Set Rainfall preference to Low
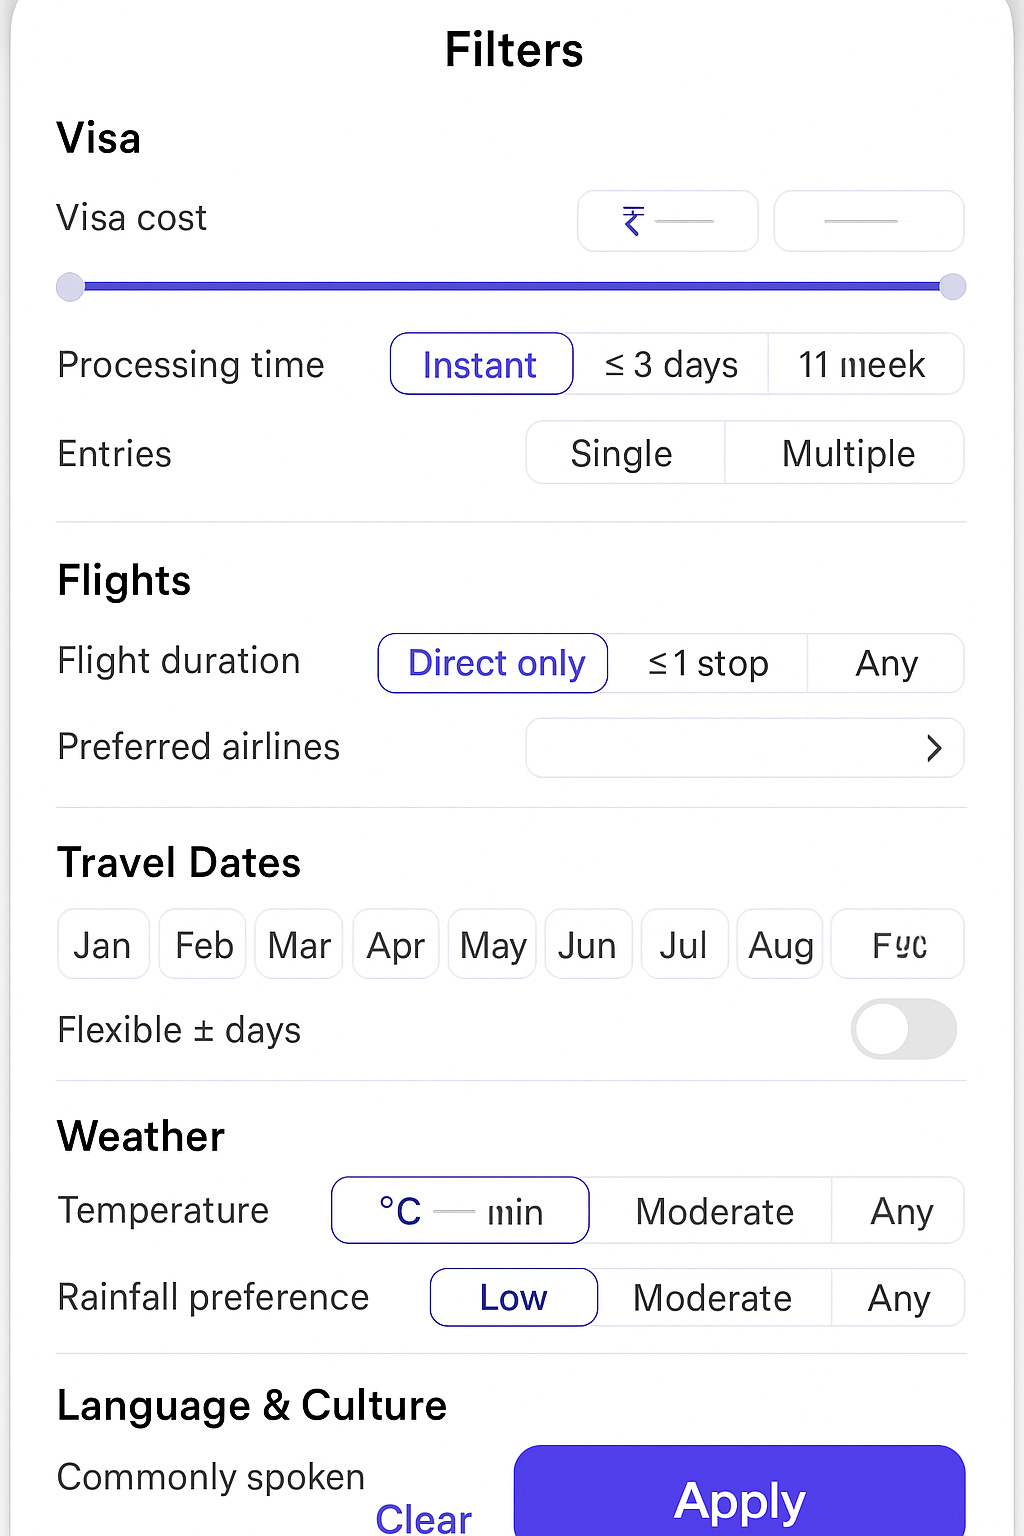 point(513,1297)
